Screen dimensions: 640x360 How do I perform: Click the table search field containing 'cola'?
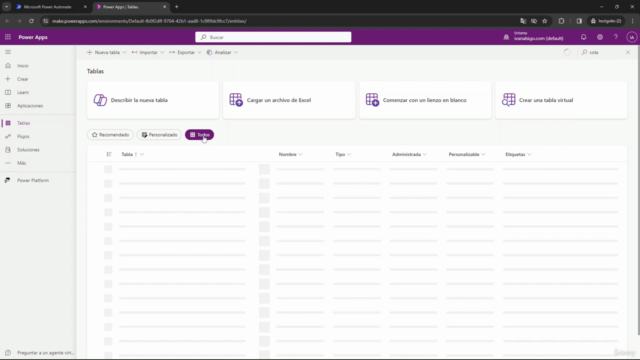(x=603, y=52)
